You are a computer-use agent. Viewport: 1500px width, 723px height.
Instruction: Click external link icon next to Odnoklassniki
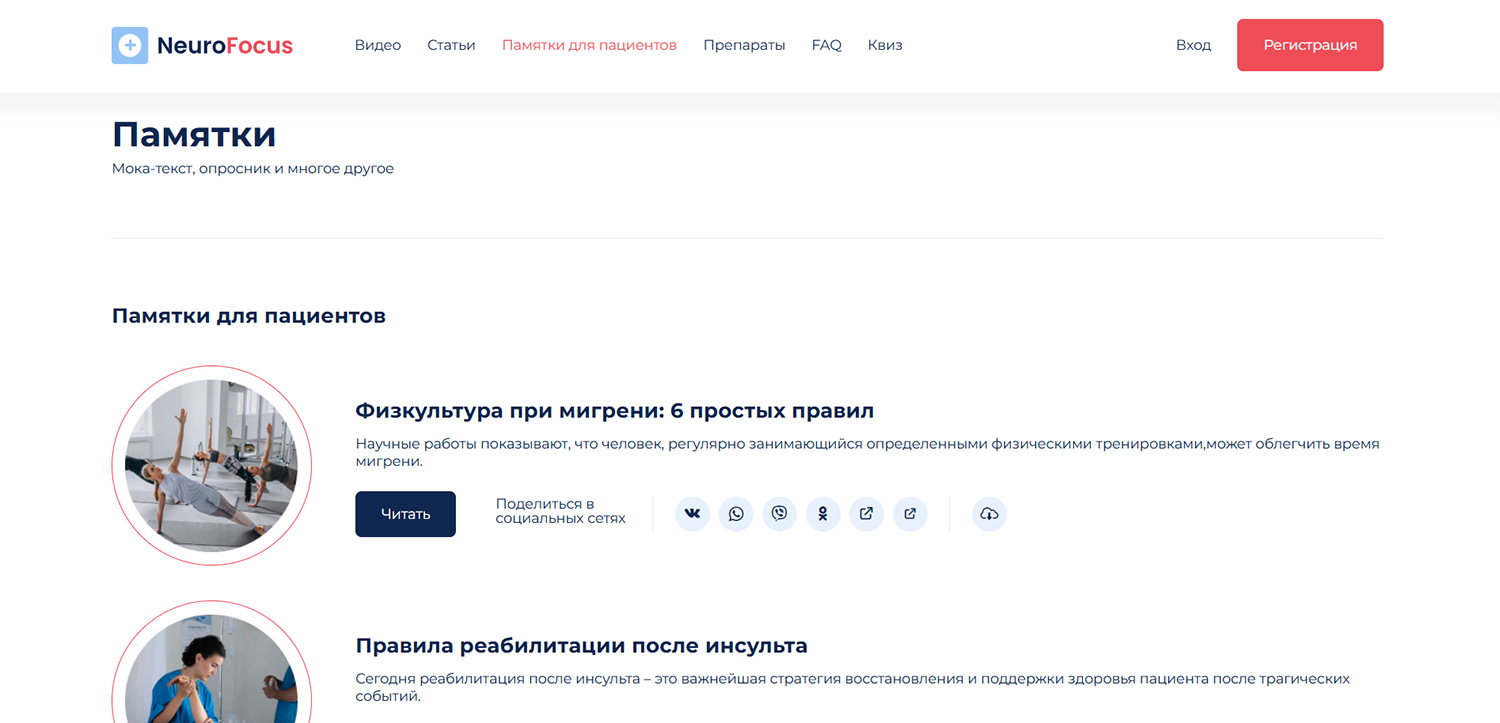[x=867, y=514]
